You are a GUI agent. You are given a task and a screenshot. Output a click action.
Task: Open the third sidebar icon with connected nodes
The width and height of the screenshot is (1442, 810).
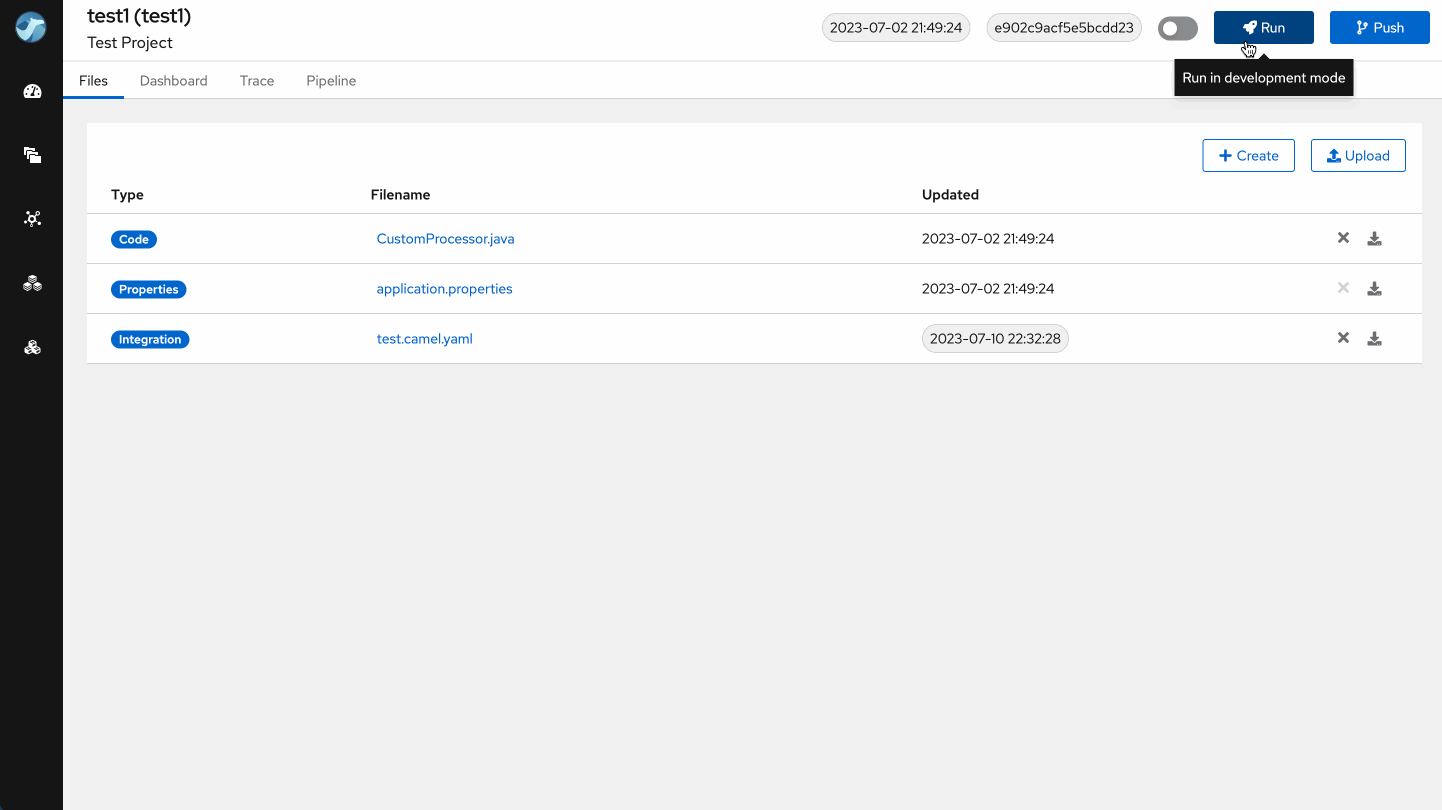[x=32, y=219]
